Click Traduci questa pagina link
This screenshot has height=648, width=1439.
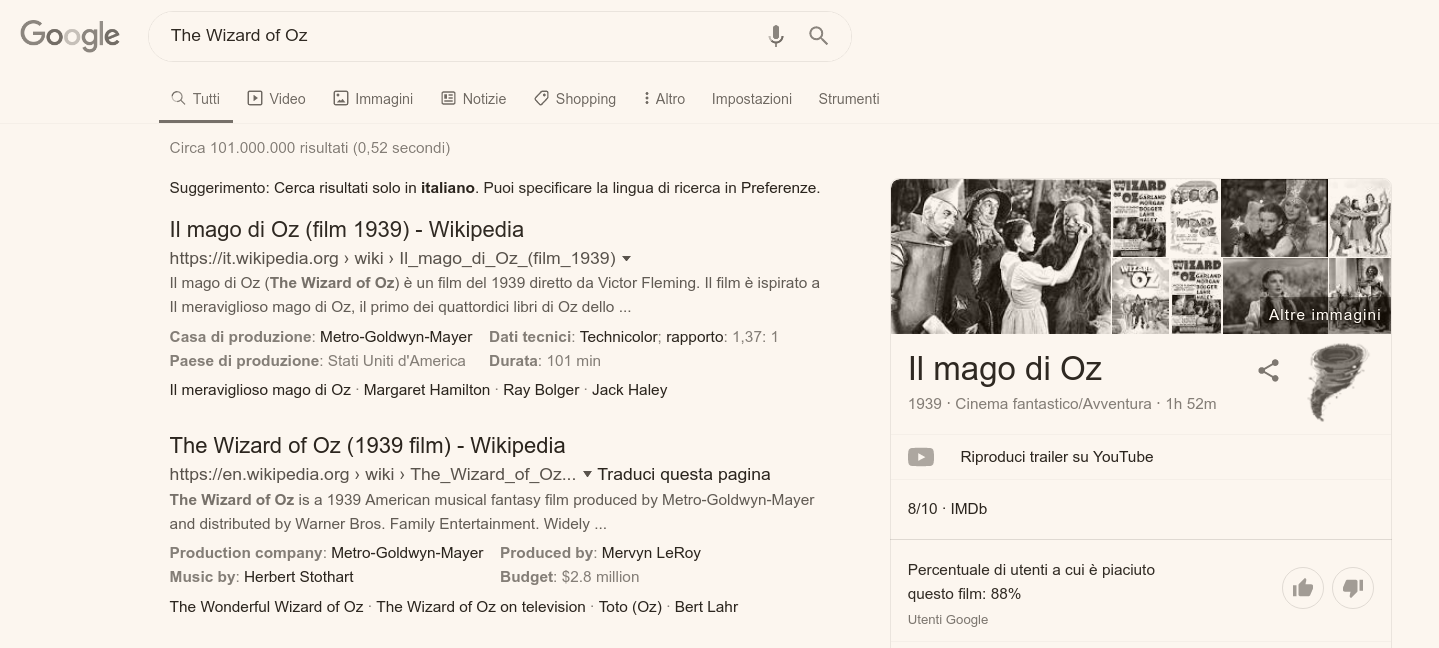[x=684, y=474]
